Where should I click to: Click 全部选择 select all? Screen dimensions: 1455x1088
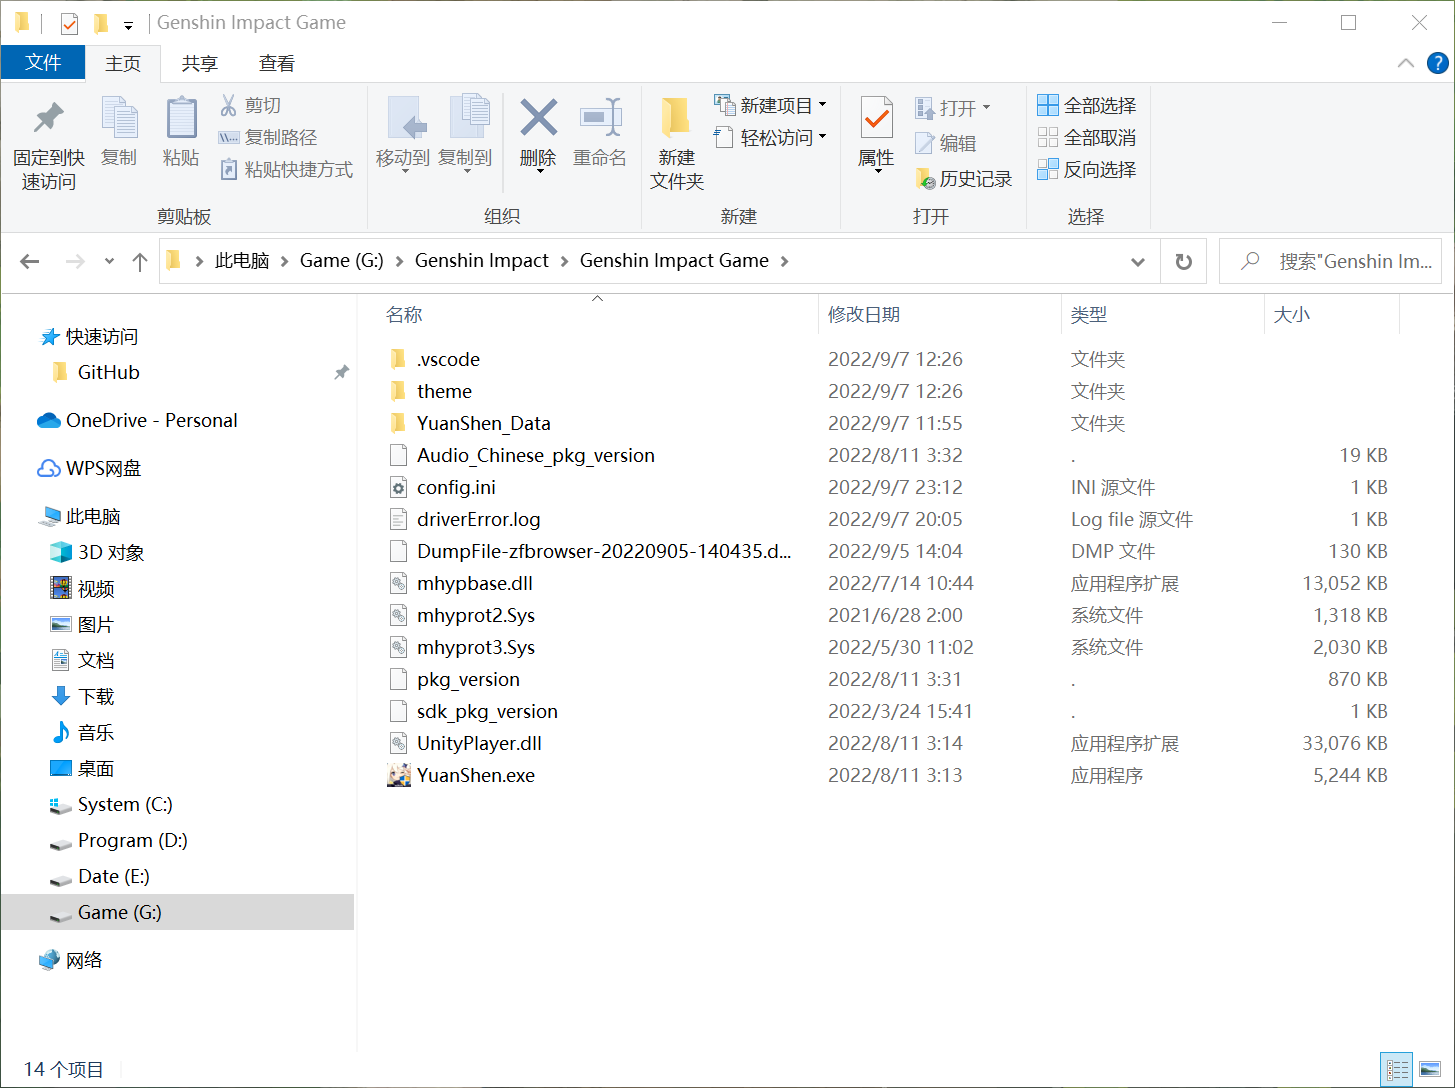click(1087, 105)
